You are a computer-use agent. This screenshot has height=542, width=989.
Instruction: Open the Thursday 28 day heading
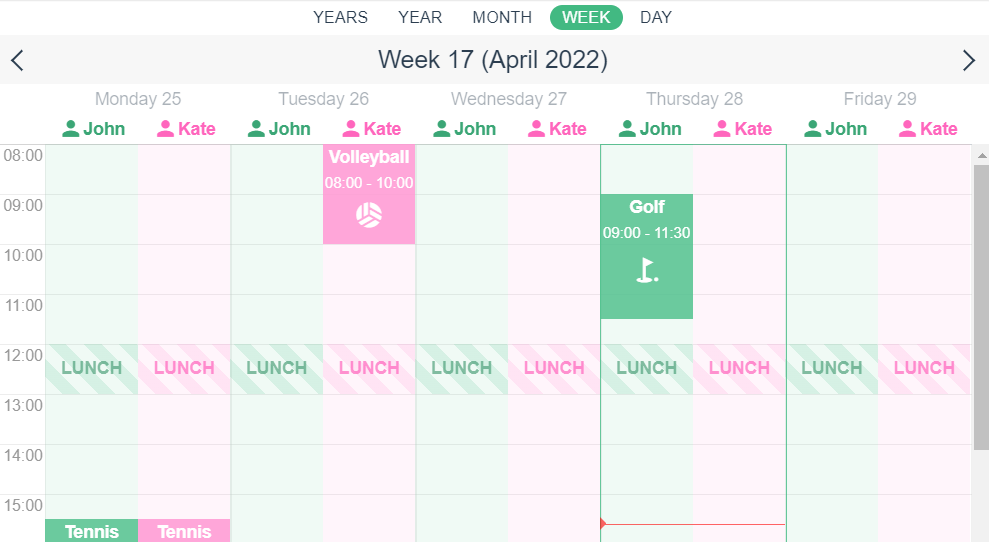[x=694, y=99]
